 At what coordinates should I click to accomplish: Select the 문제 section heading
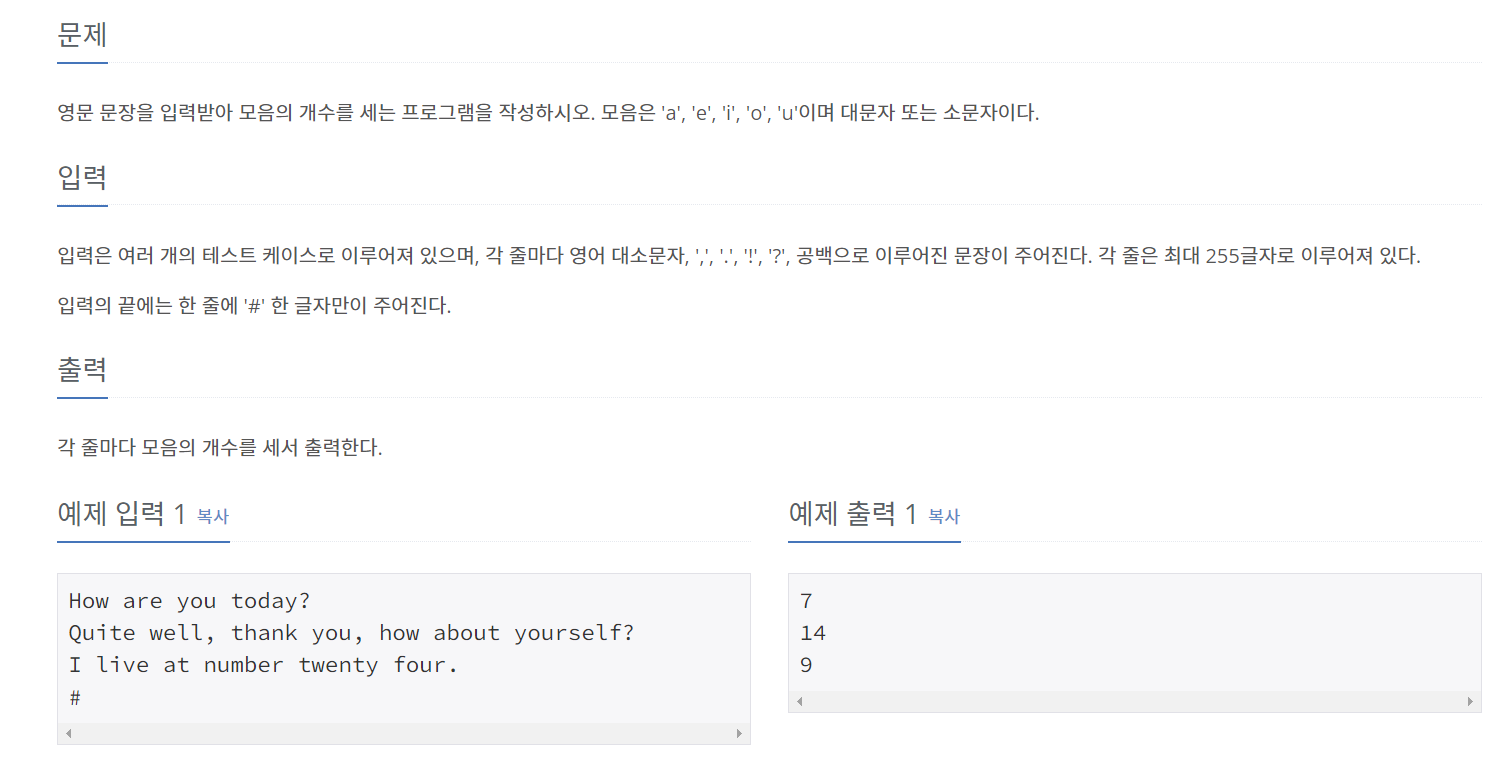(x=82, y=35)
